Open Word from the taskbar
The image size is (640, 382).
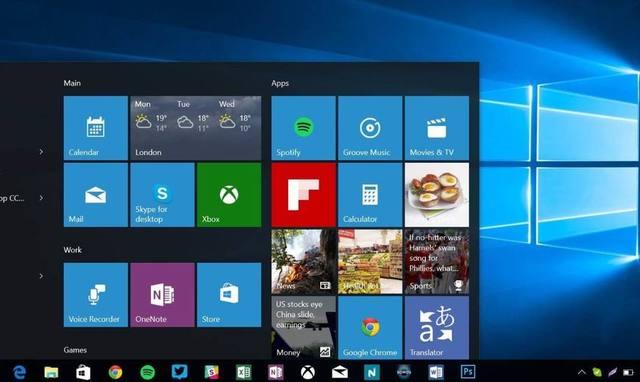click(436, 372)
